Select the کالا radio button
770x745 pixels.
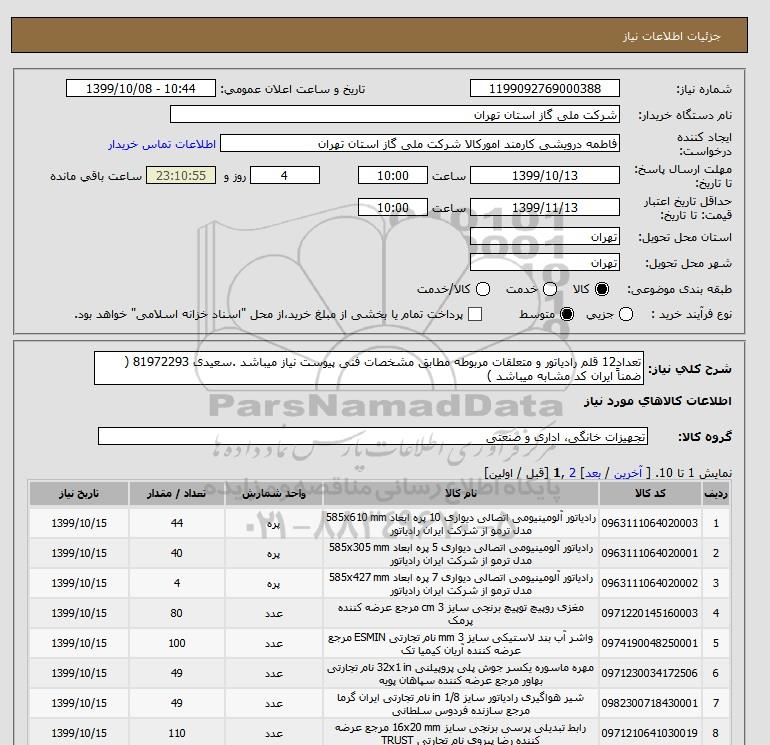tap(602, 289)
